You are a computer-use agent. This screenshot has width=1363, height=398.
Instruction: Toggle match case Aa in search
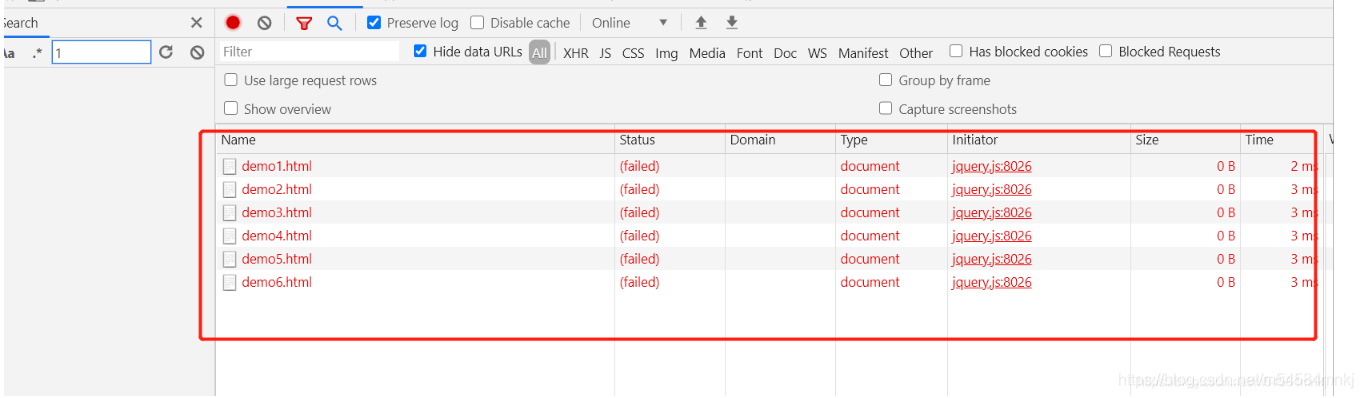pos(9,53)
